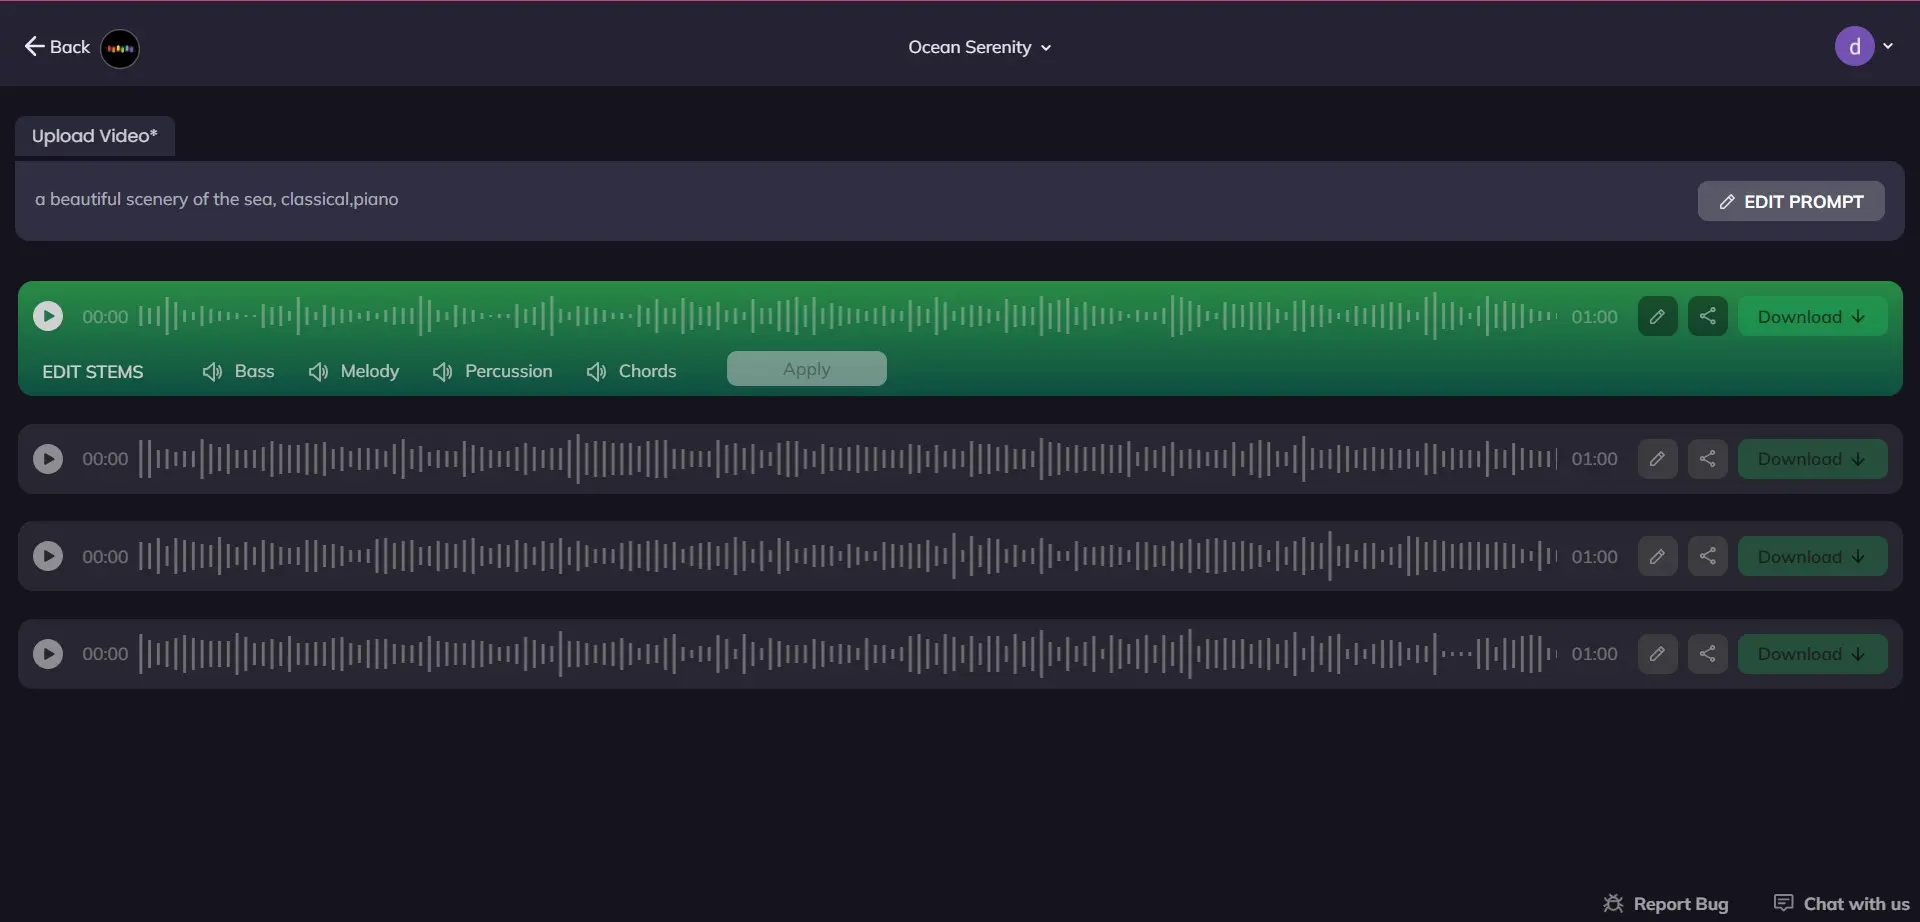Image resolution: width=1920 pixels, height=922 pixels.
Task: Mute the Bass stem
Action: pos(212,372)
